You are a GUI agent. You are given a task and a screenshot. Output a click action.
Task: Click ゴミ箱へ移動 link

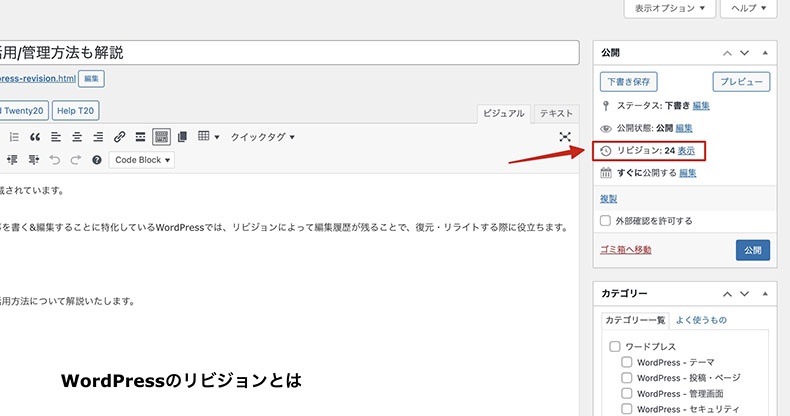coord(626,250)
